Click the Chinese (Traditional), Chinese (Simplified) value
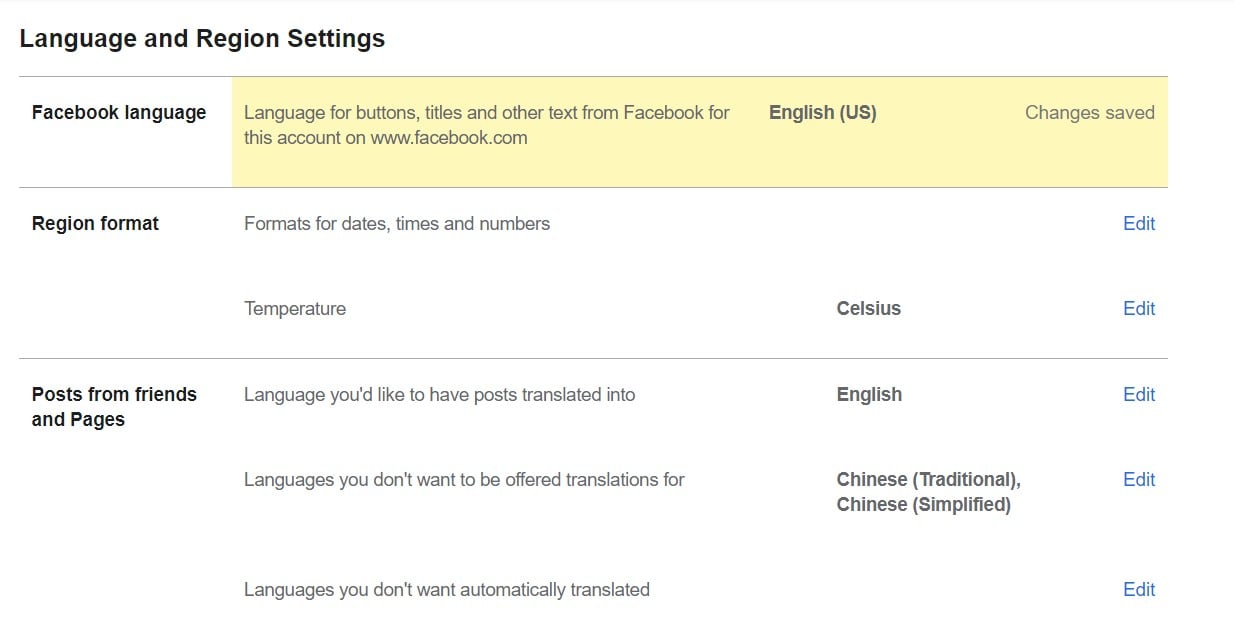 pyautogui.click(x=928, y=492)
